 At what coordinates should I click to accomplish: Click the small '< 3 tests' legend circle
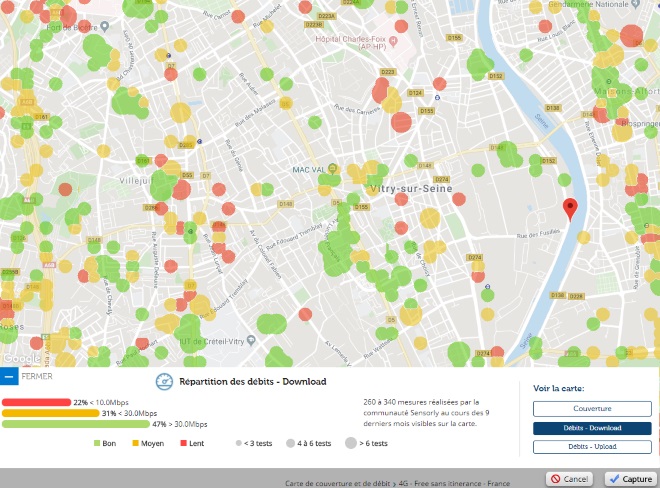click(237, 442)
